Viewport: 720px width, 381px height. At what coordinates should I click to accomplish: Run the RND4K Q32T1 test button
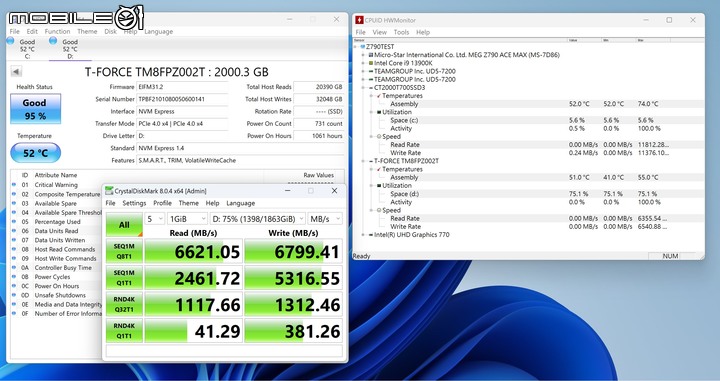coord(124,304)
